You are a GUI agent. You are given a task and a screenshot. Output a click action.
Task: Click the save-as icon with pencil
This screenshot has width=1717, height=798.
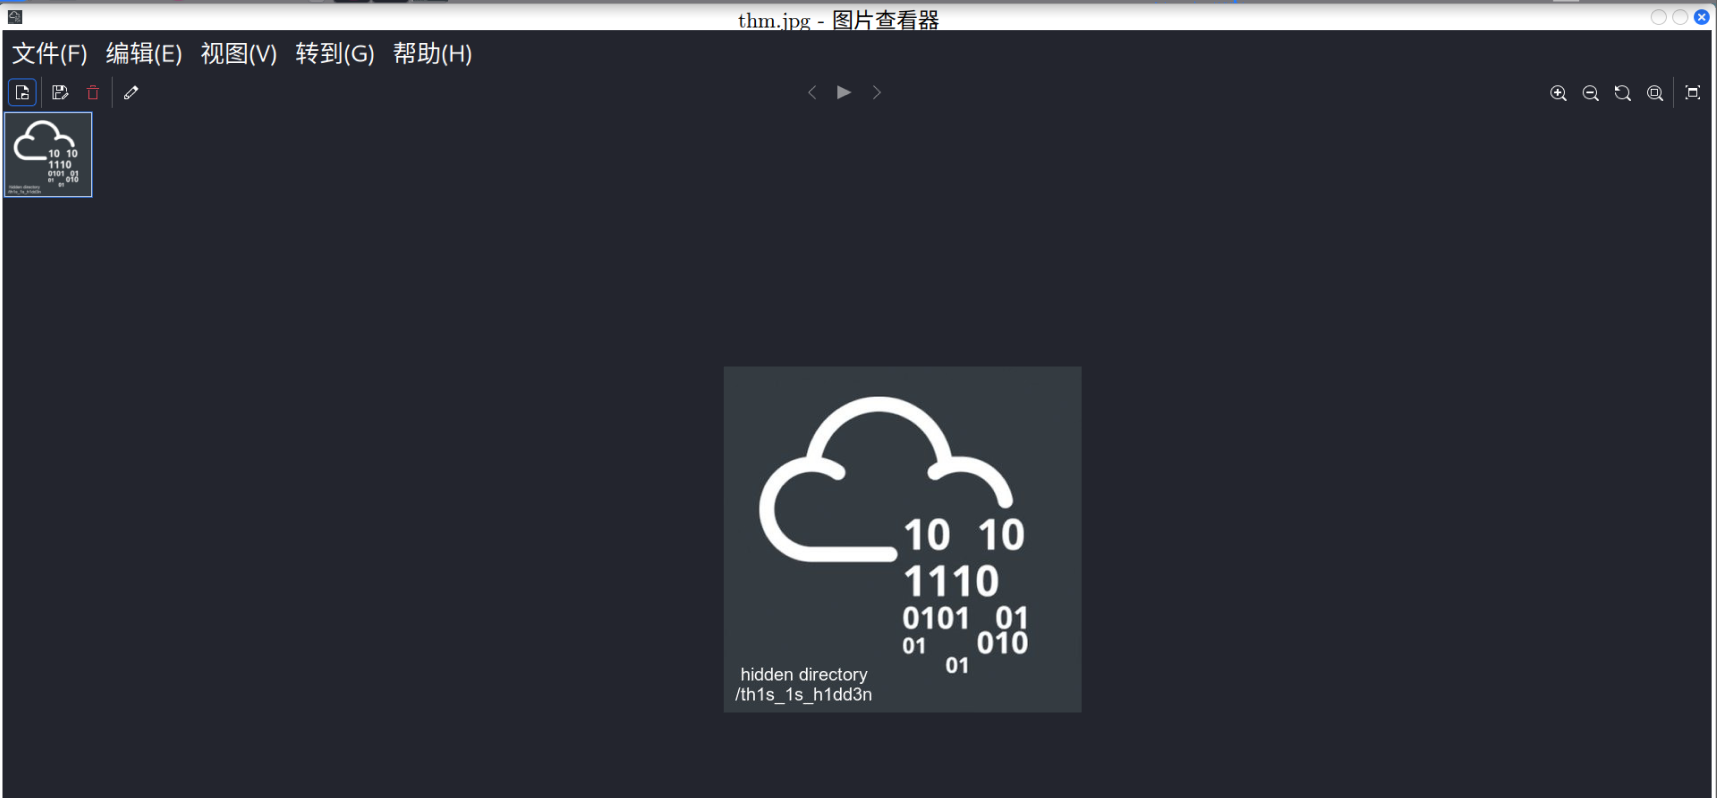[60, 93]
